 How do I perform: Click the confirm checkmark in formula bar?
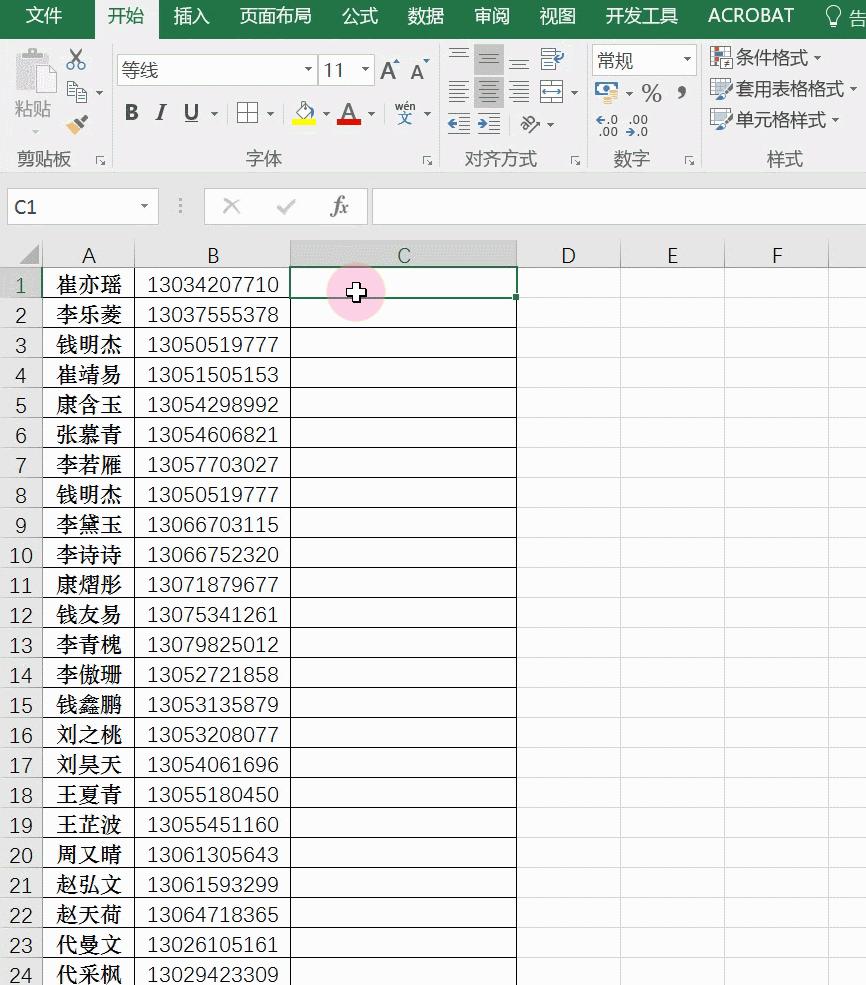pos(286,206)
